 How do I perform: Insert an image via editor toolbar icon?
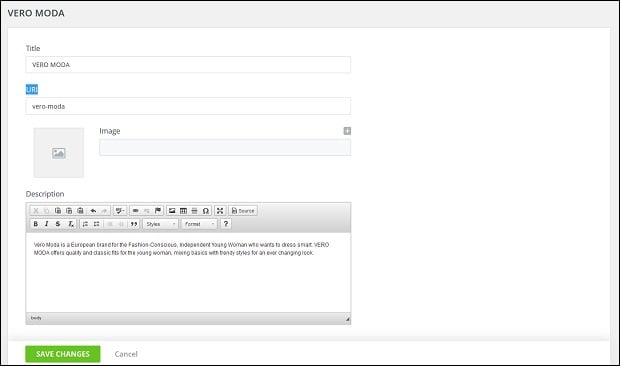click(x=172, y=211)
